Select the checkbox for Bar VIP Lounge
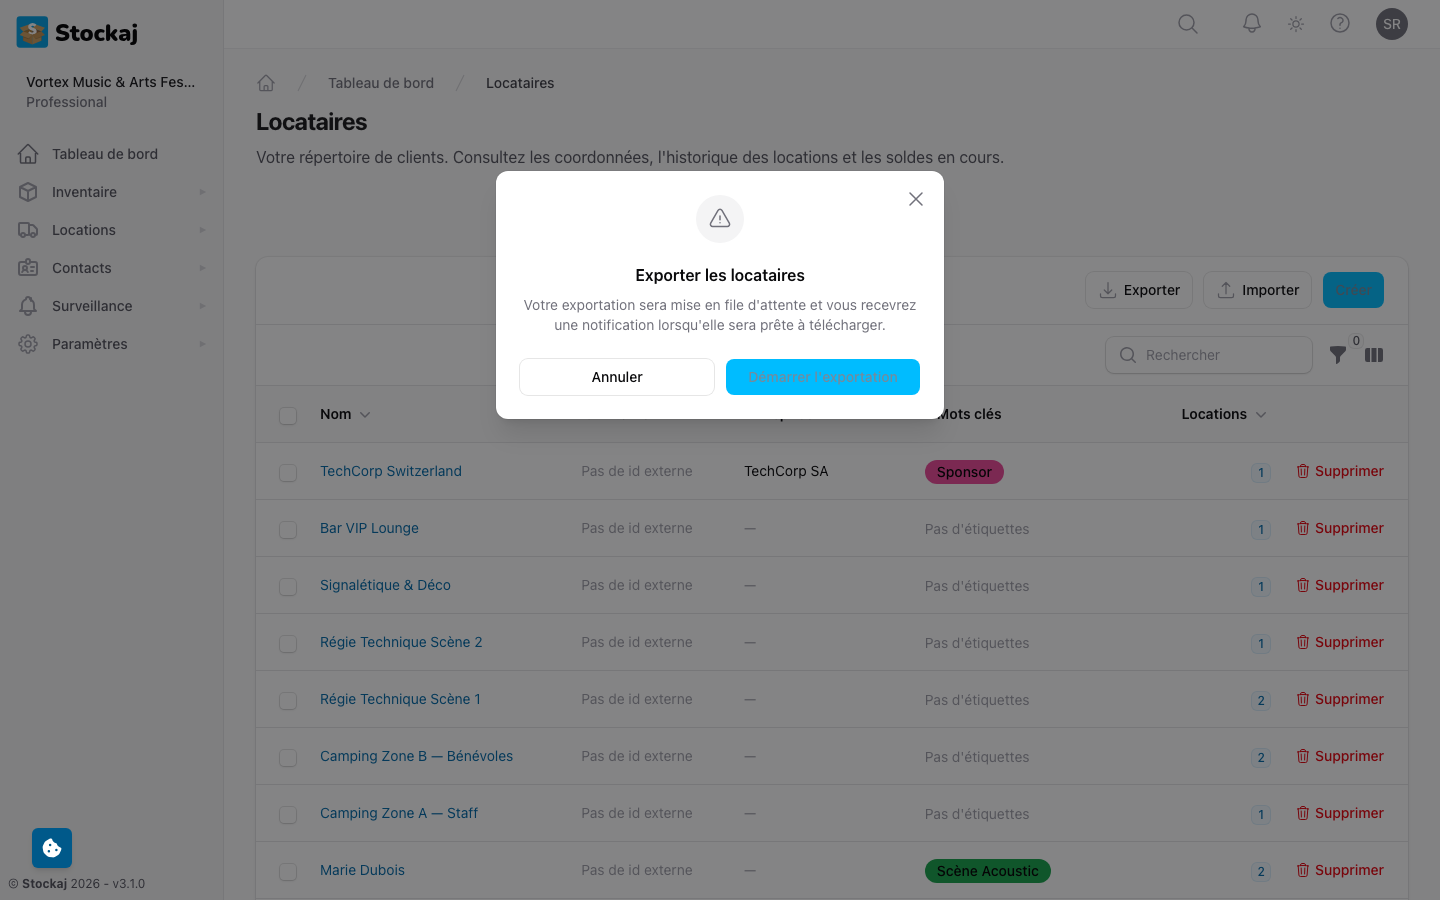 tap(288, 529)
